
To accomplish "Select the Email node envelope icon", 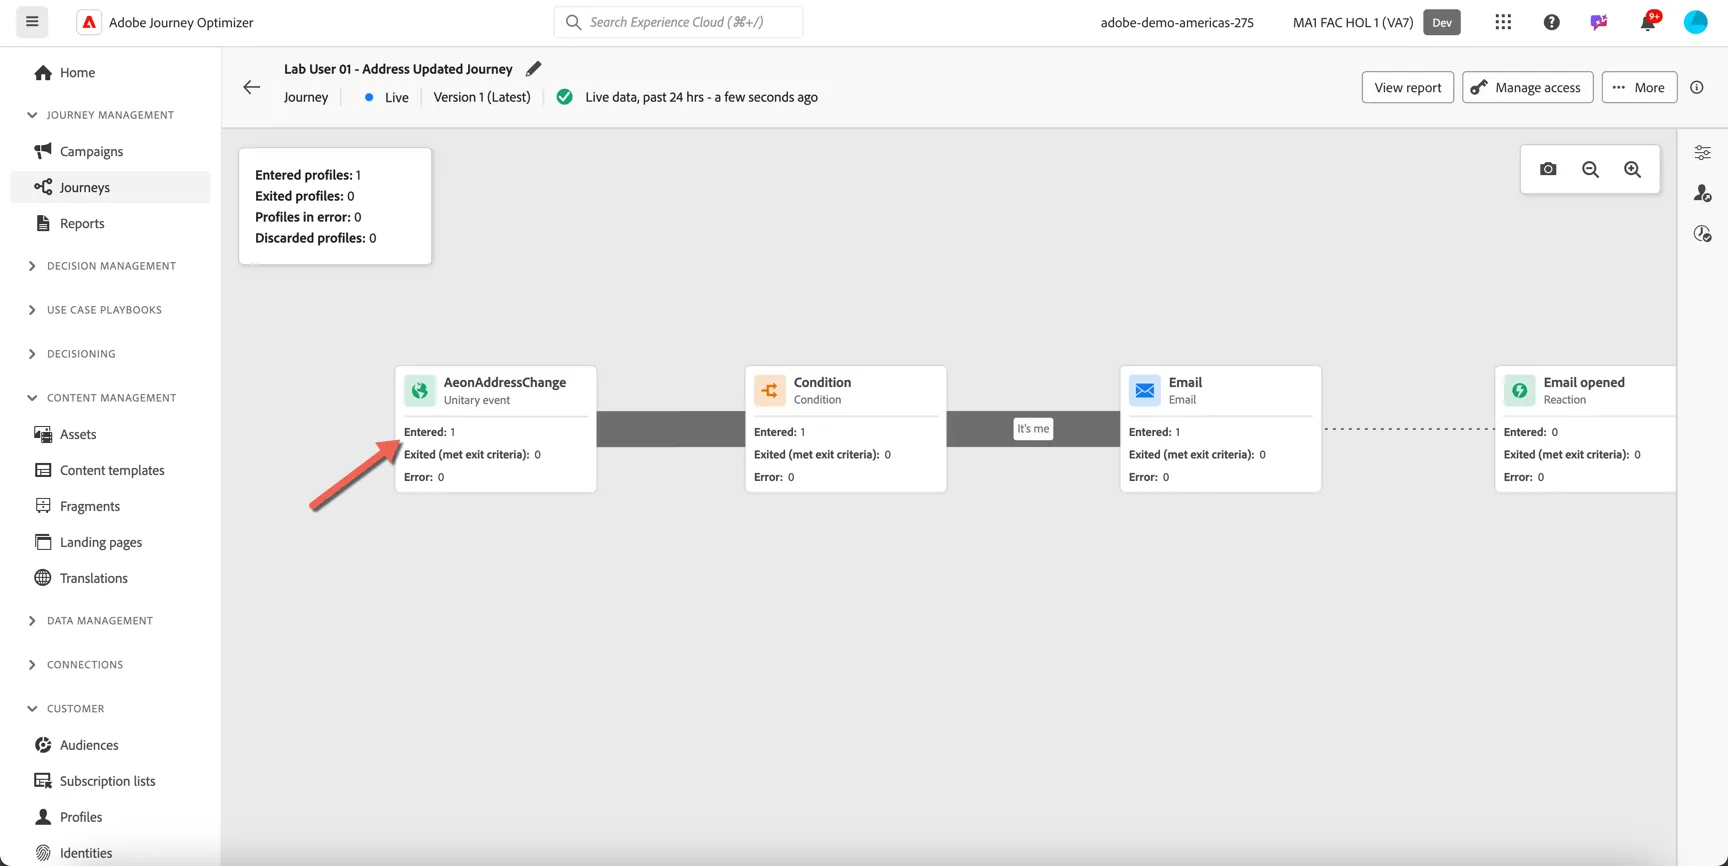I will 1145,390.
